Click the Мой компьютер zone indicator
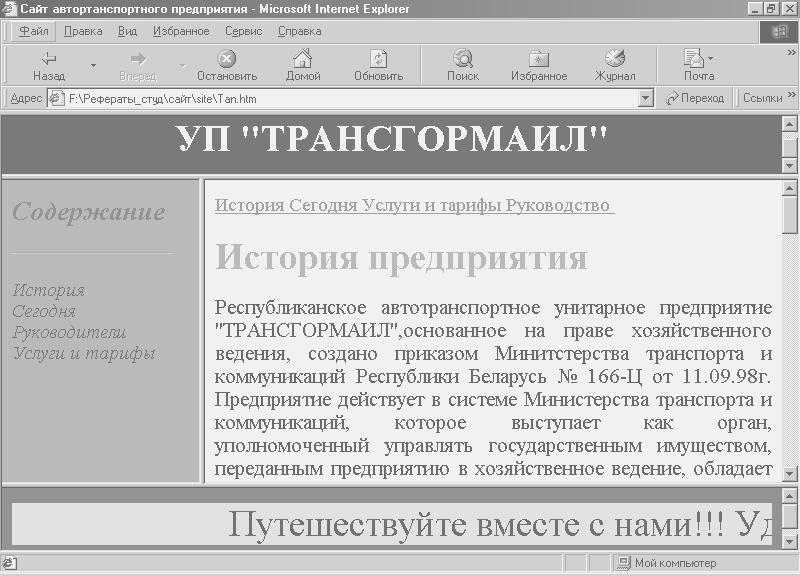This screenshot has width=800, height=576. 666,563
